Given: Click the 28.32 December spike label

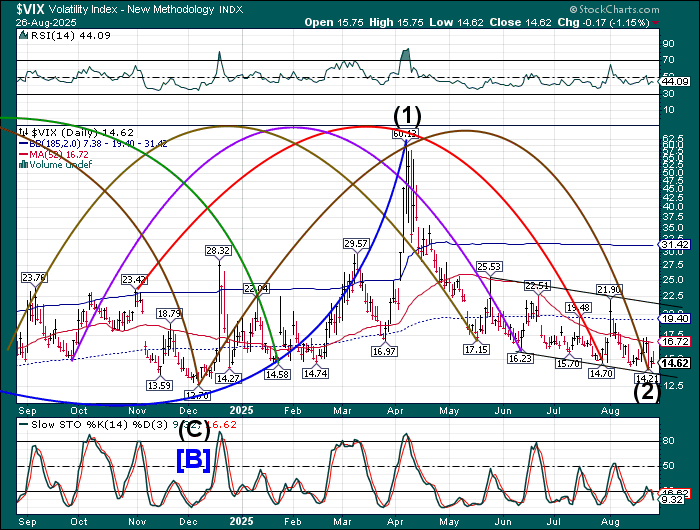Looking at the screenshot, I should tap(218, 250).
